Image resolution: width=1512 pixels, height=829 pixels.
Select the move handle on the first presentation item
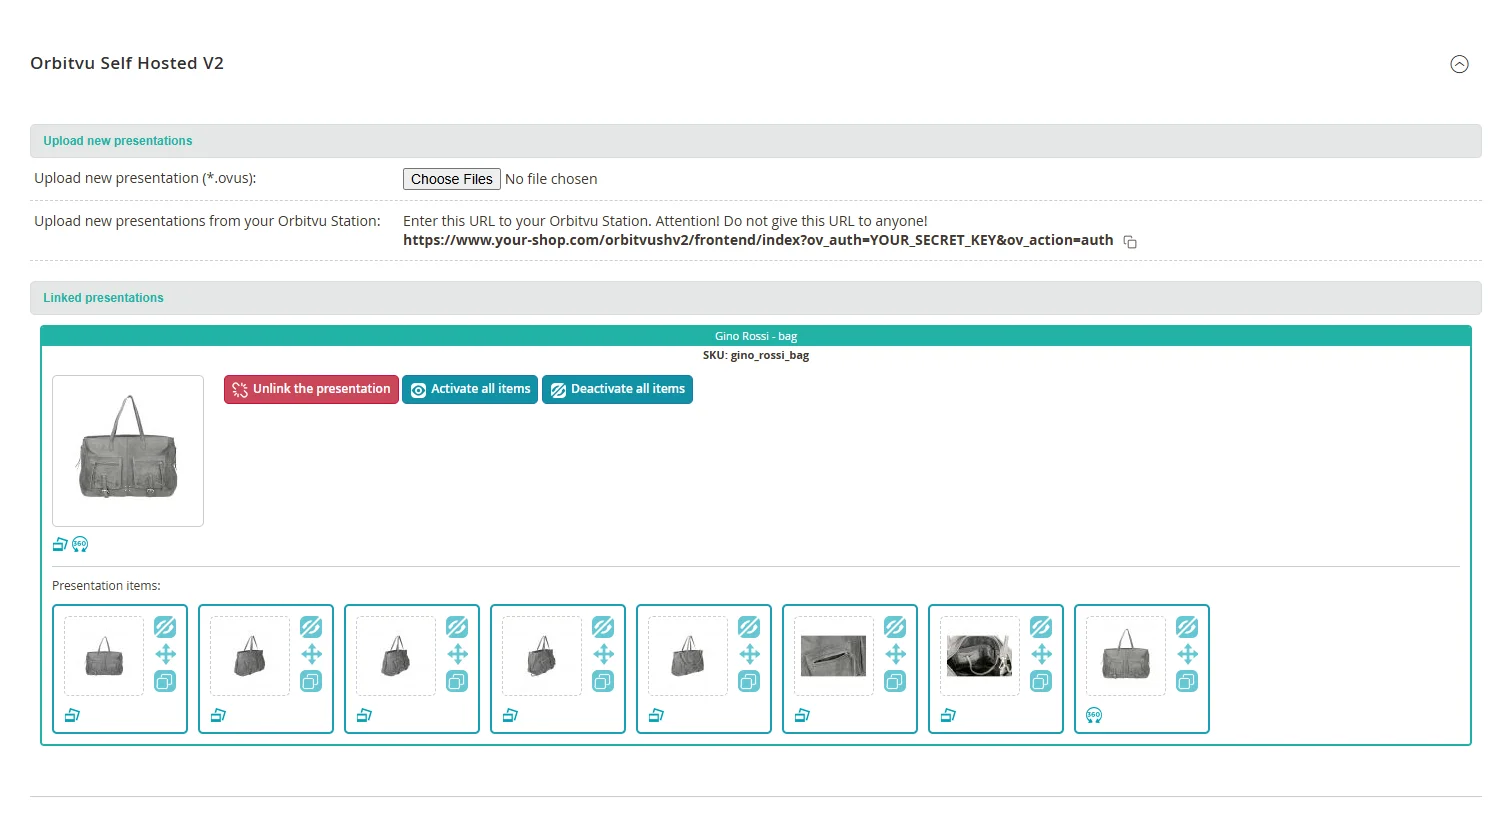point(165,654)
